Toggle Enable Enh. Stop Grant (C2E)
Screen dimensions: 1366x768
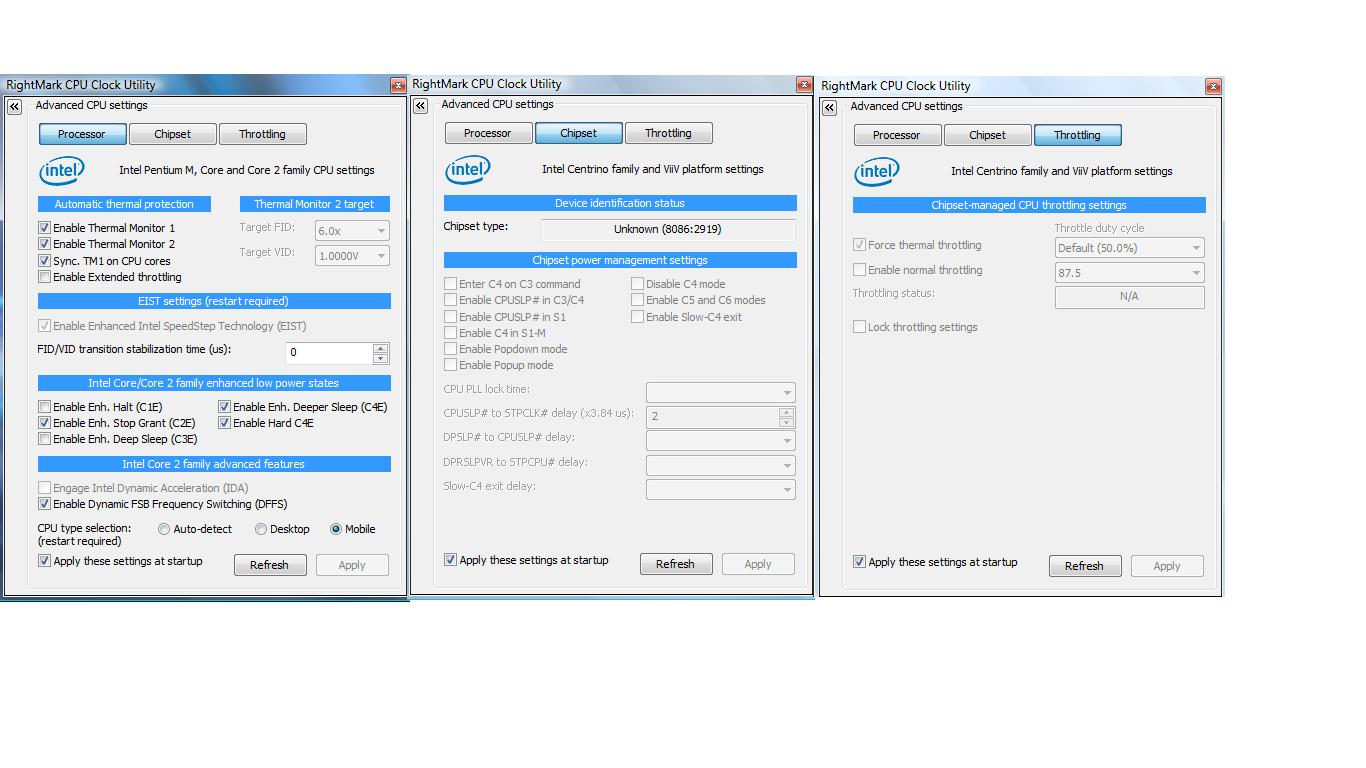click(44, 423)
